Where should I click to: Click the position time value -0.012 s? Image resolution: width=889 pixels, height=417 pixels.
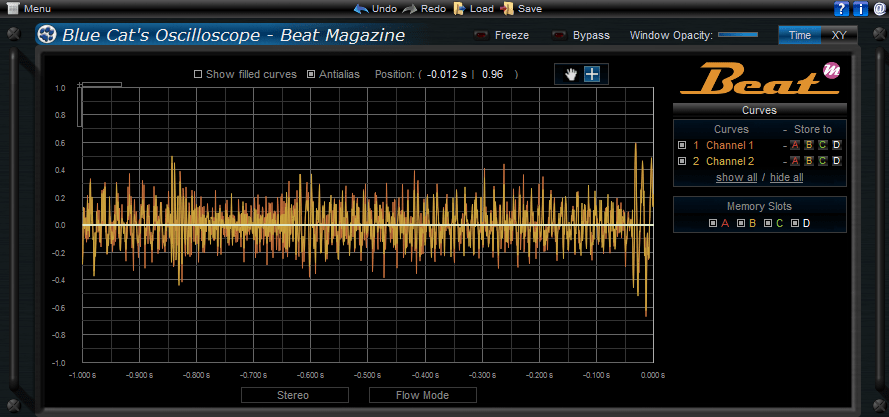(x=447, y=74)
